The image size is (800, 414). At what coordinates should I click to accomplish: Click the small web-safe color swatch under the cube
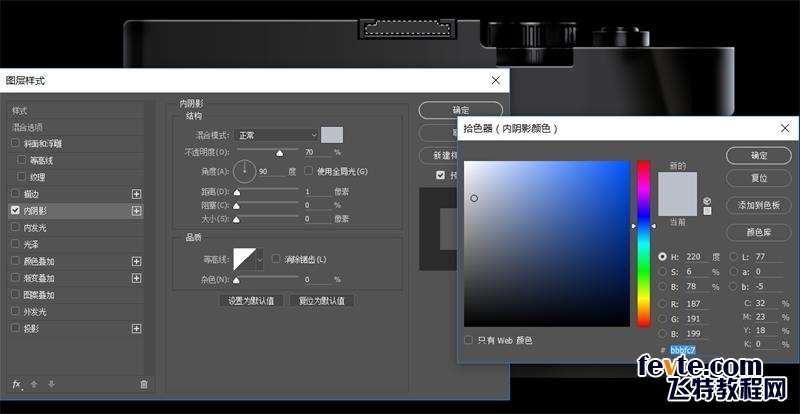[x=707, y=211]
